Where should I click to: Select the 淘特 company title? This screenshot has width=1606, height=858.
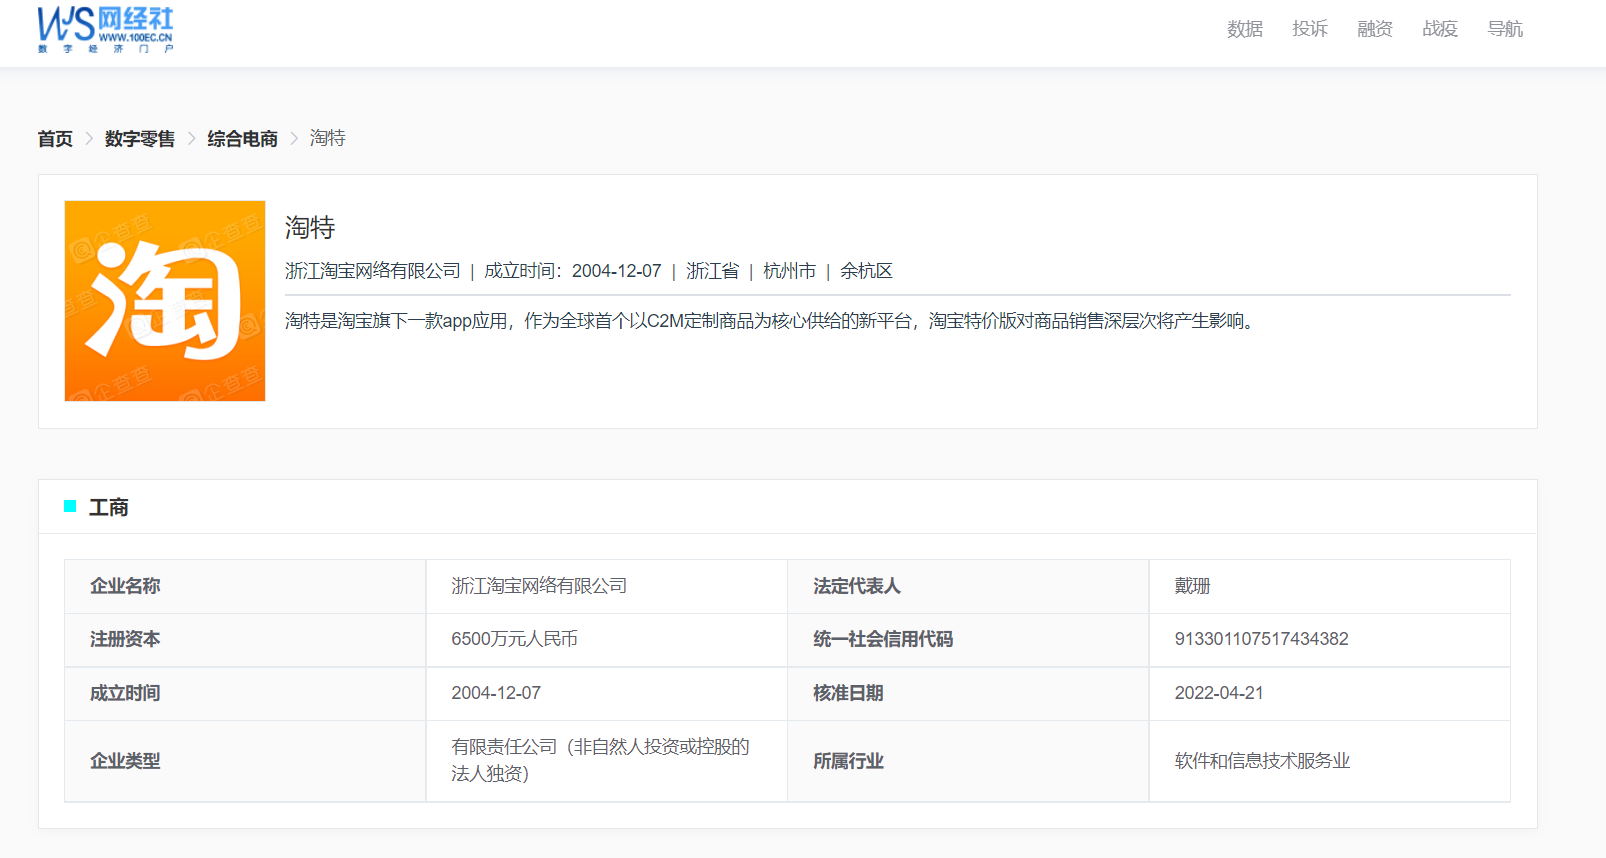[x=310, y=228]
